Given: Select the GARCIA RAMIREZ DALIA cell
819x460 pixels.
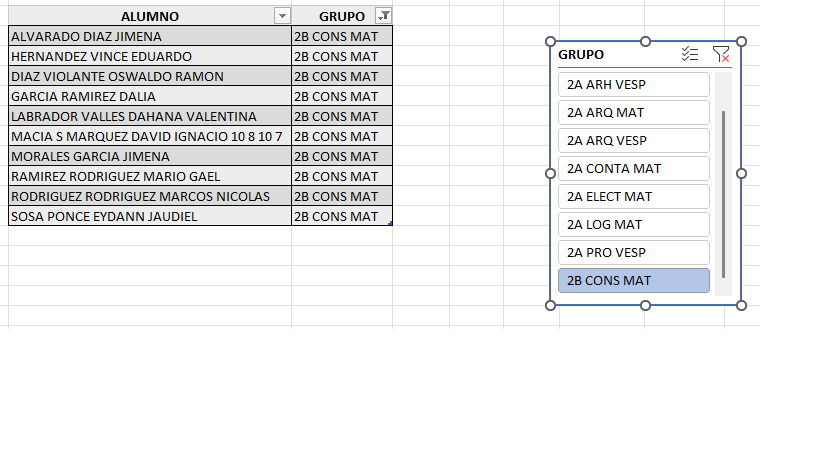Looking at the screenshot, I should 150,96.
